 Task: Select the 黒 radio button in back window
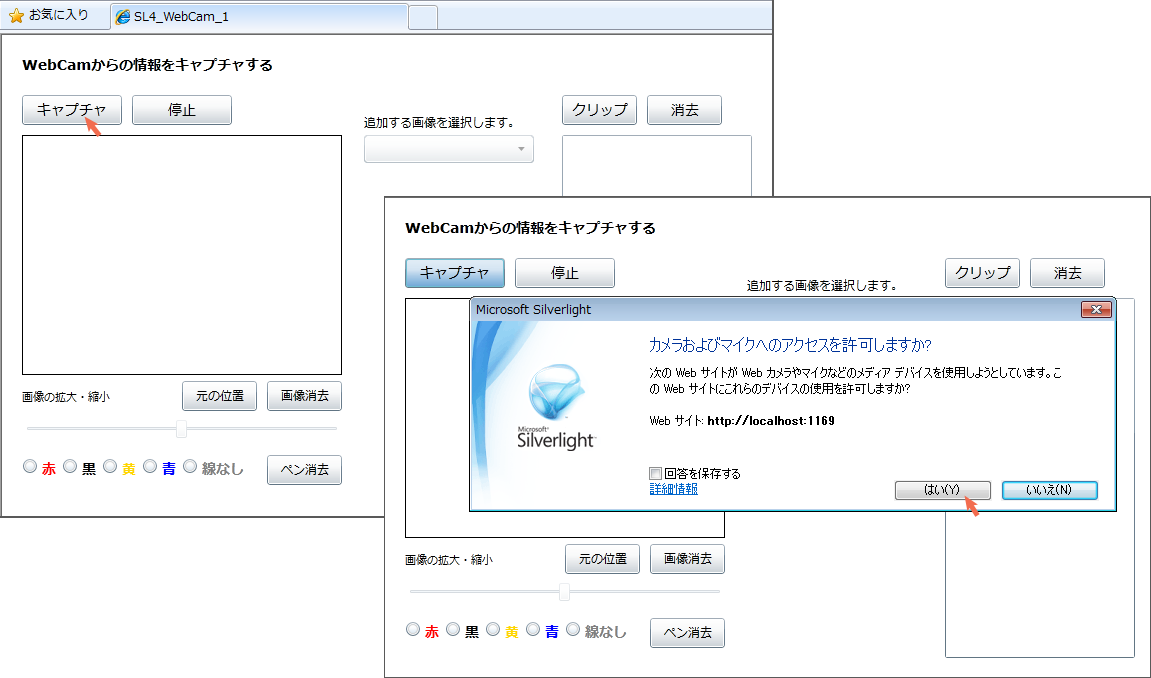70,466
